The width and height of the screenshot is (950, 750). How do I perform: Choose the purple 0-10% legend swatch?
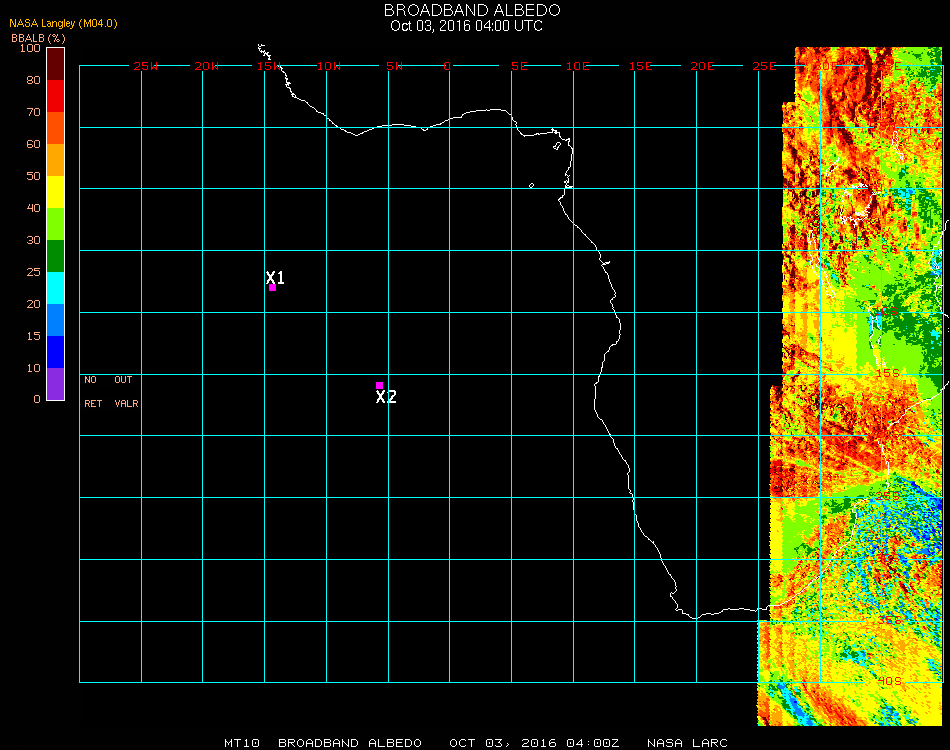55,384
